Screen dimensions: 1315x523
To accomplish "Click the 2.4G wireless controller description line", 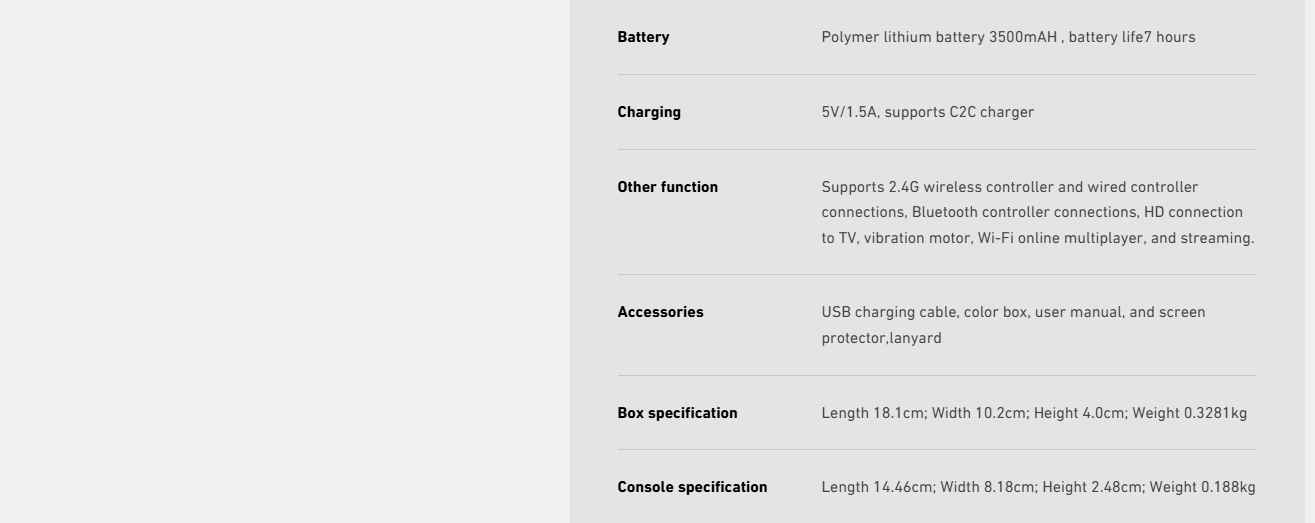I will [1010, 187].
